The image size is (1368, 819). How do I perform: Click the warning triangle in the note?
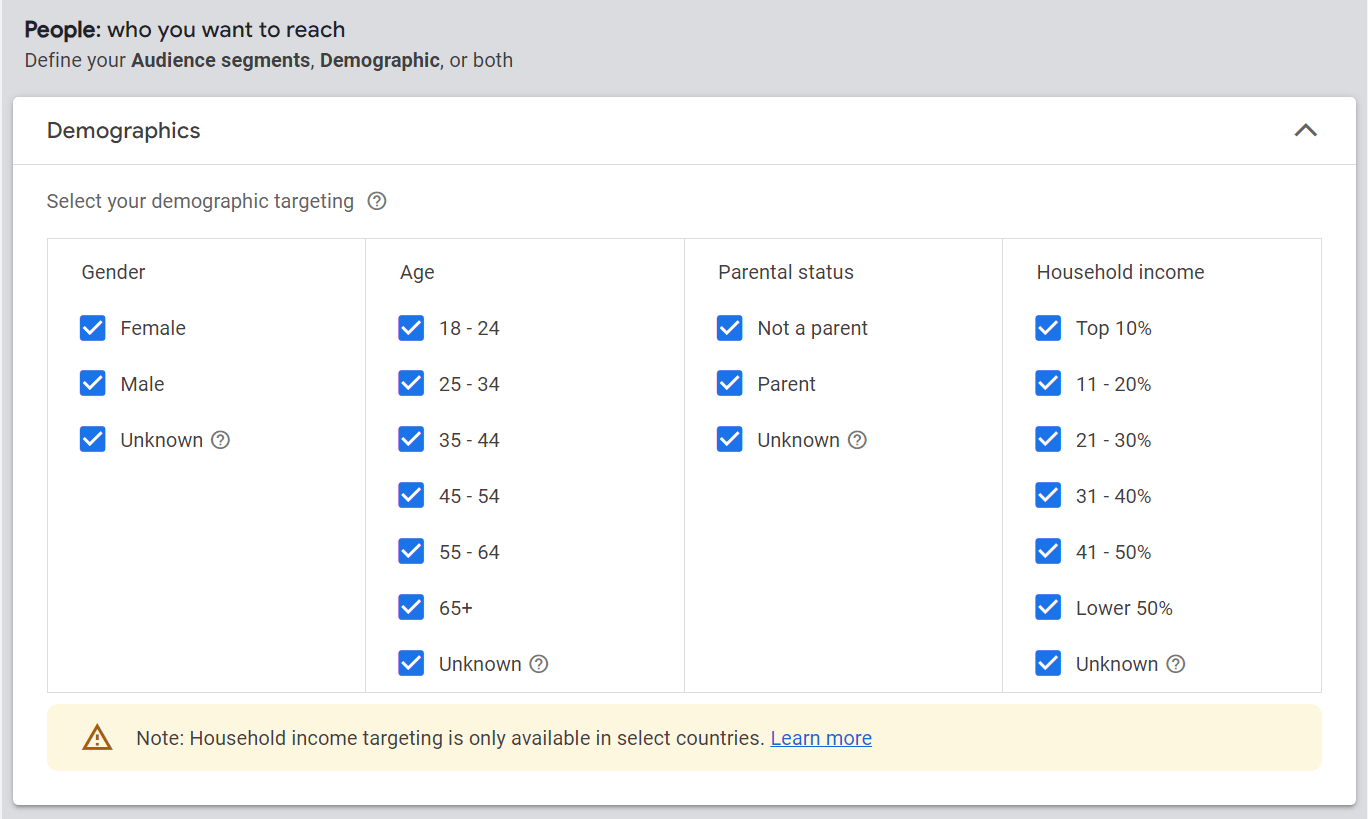coord(97,737)
